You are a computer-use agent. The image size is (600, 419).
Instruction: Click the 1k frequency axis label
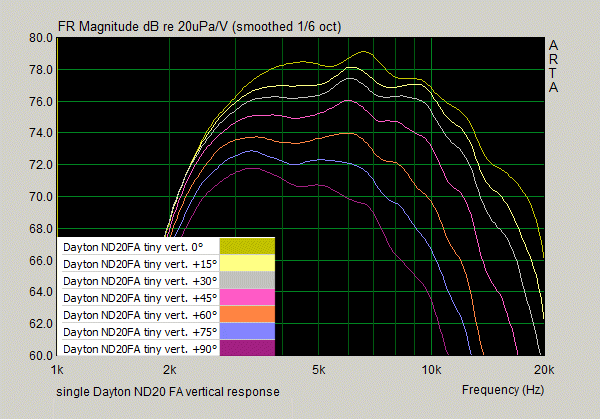(57, 370)
